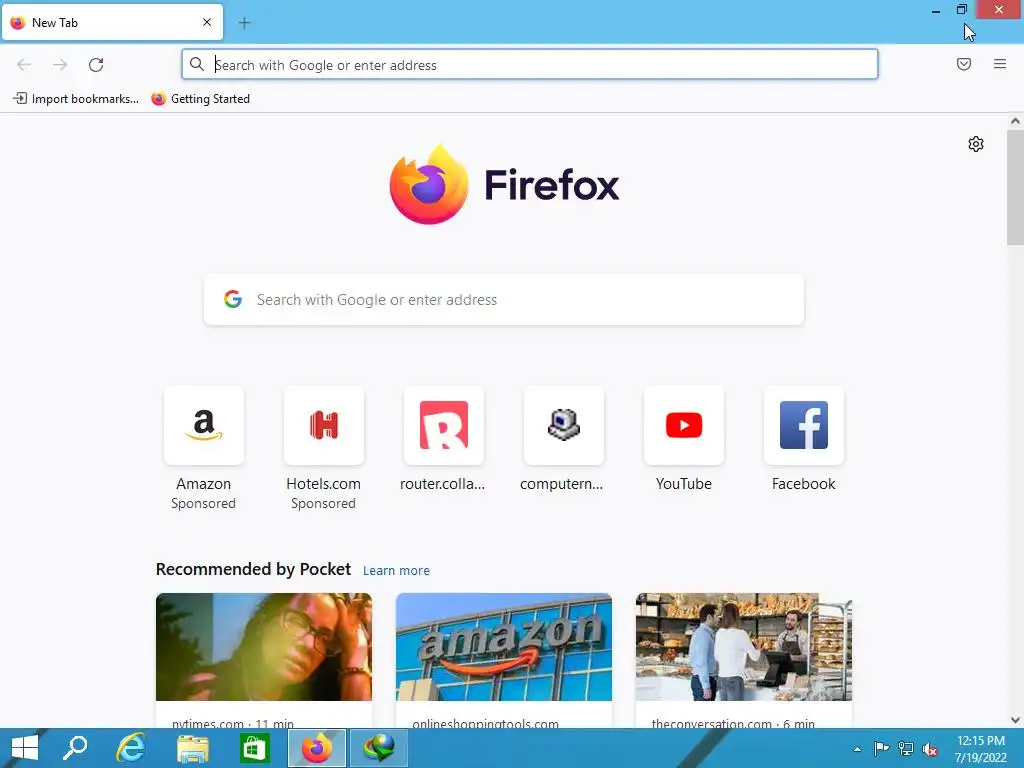Open the nytimes.com Pocket story thumbnail
The image size is (1024, 768).
(264, 647)
